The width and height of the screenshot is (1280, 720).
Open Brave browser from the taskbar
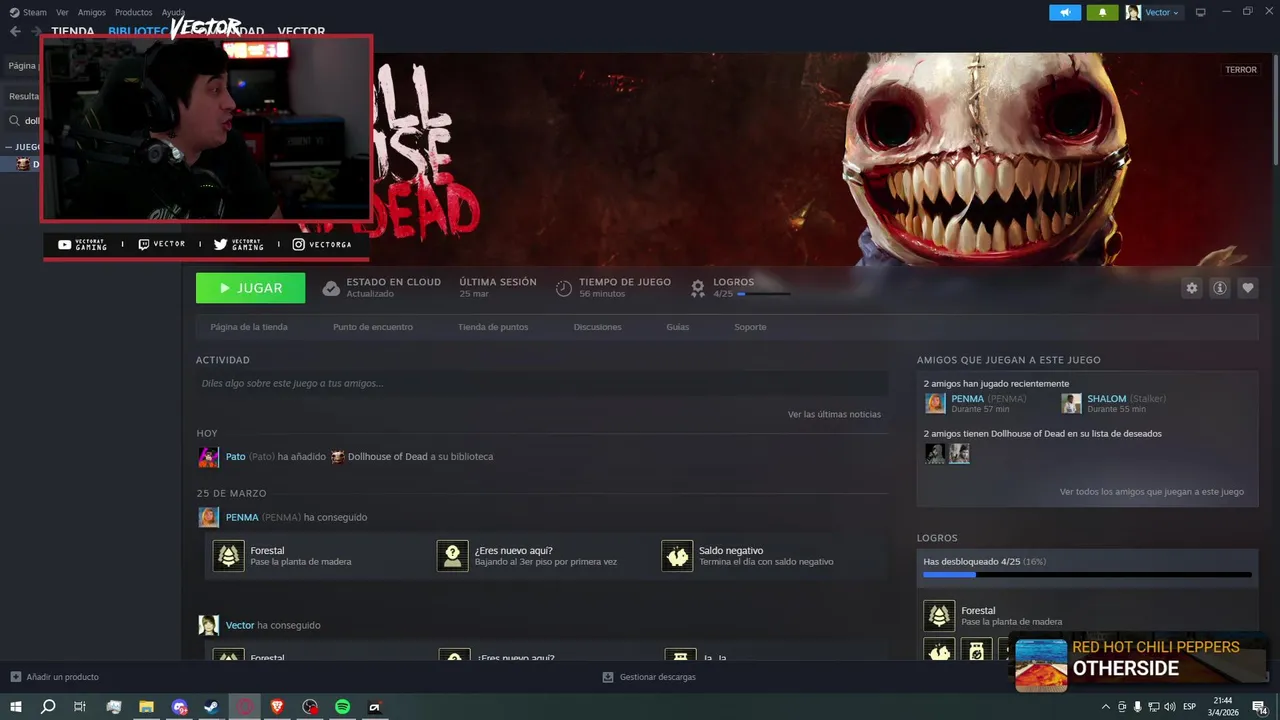pyautogui.click(x=277, y=707)
